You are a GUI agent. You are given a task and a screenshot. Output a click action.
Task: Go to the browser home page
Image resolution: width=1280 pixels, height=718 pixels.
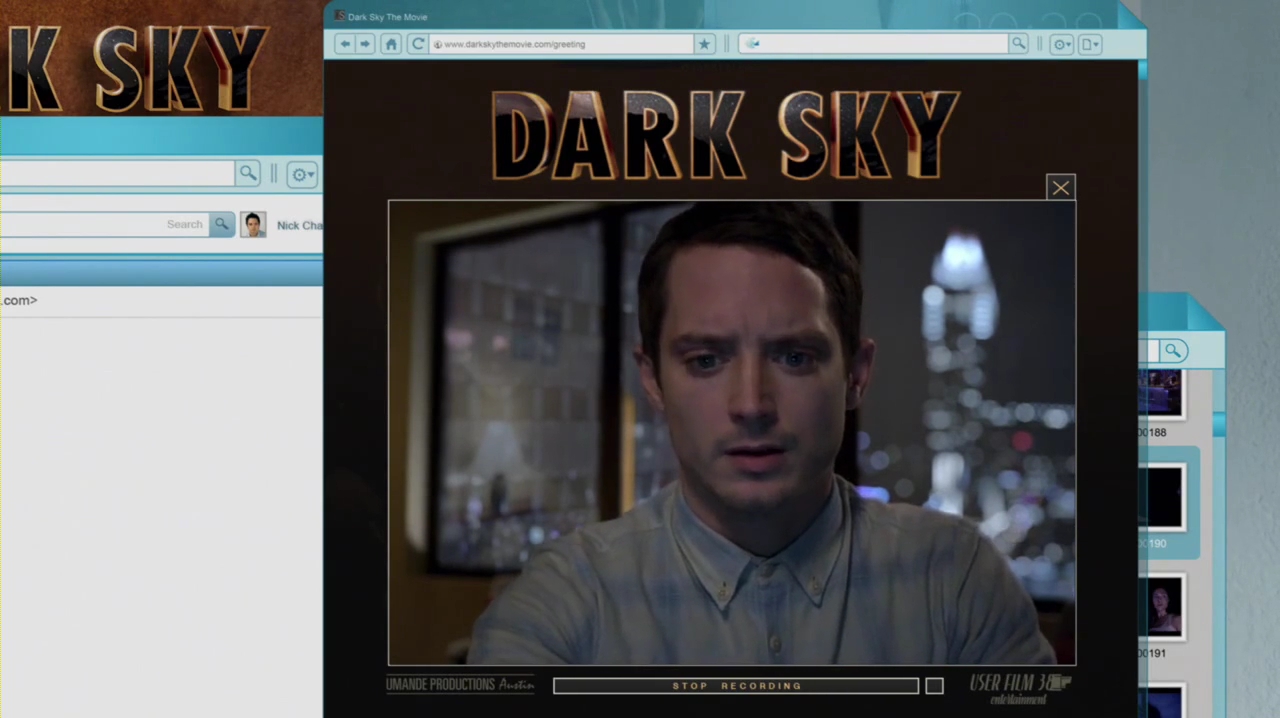(x=391, y=44)
